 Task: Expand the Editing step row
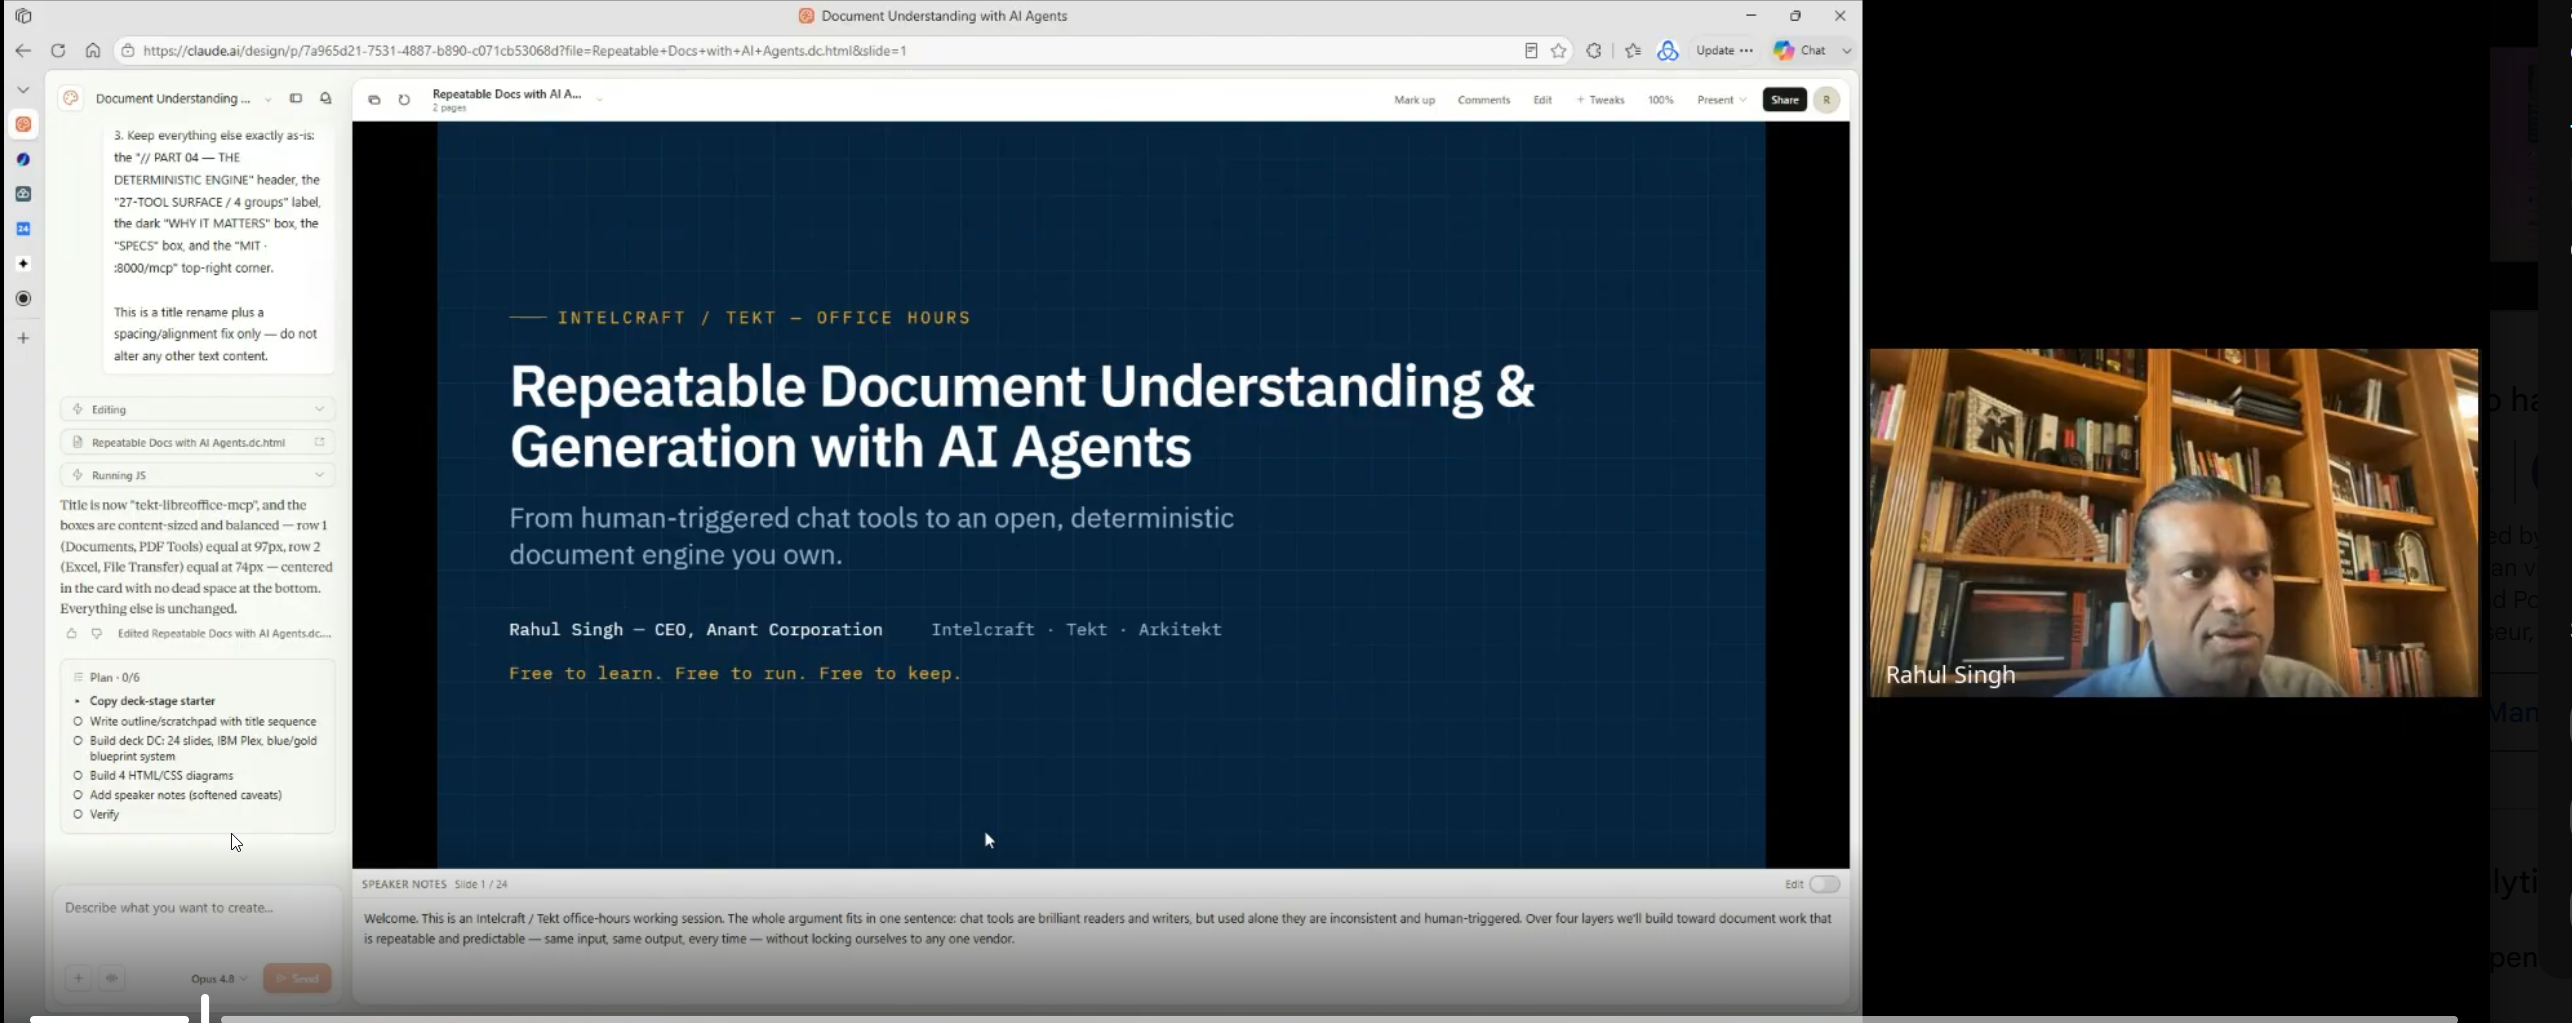click(197, 409)
